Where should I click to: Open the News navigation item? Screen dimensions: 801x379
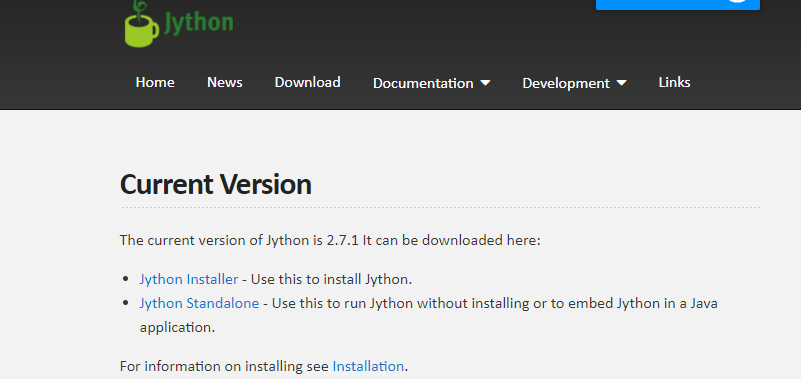pos(225,82)
